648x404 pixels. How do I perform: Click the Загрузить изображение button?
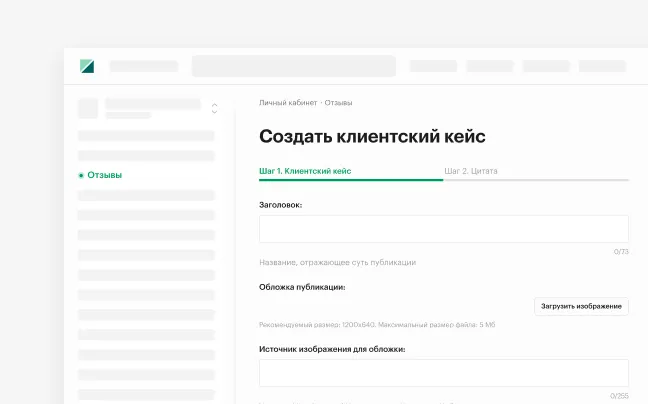click(581, 306)
